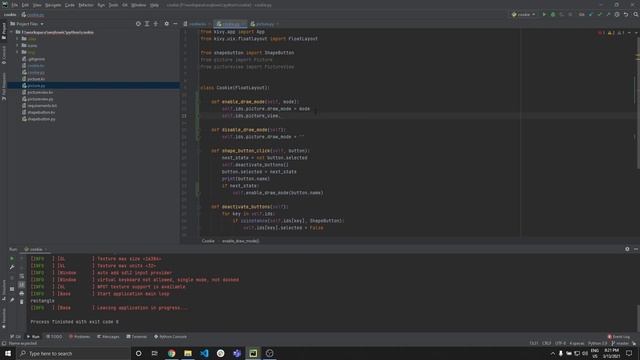640x360 pixels.
Task: Hide the Project tool window
Action: click(x=176, y=24)
